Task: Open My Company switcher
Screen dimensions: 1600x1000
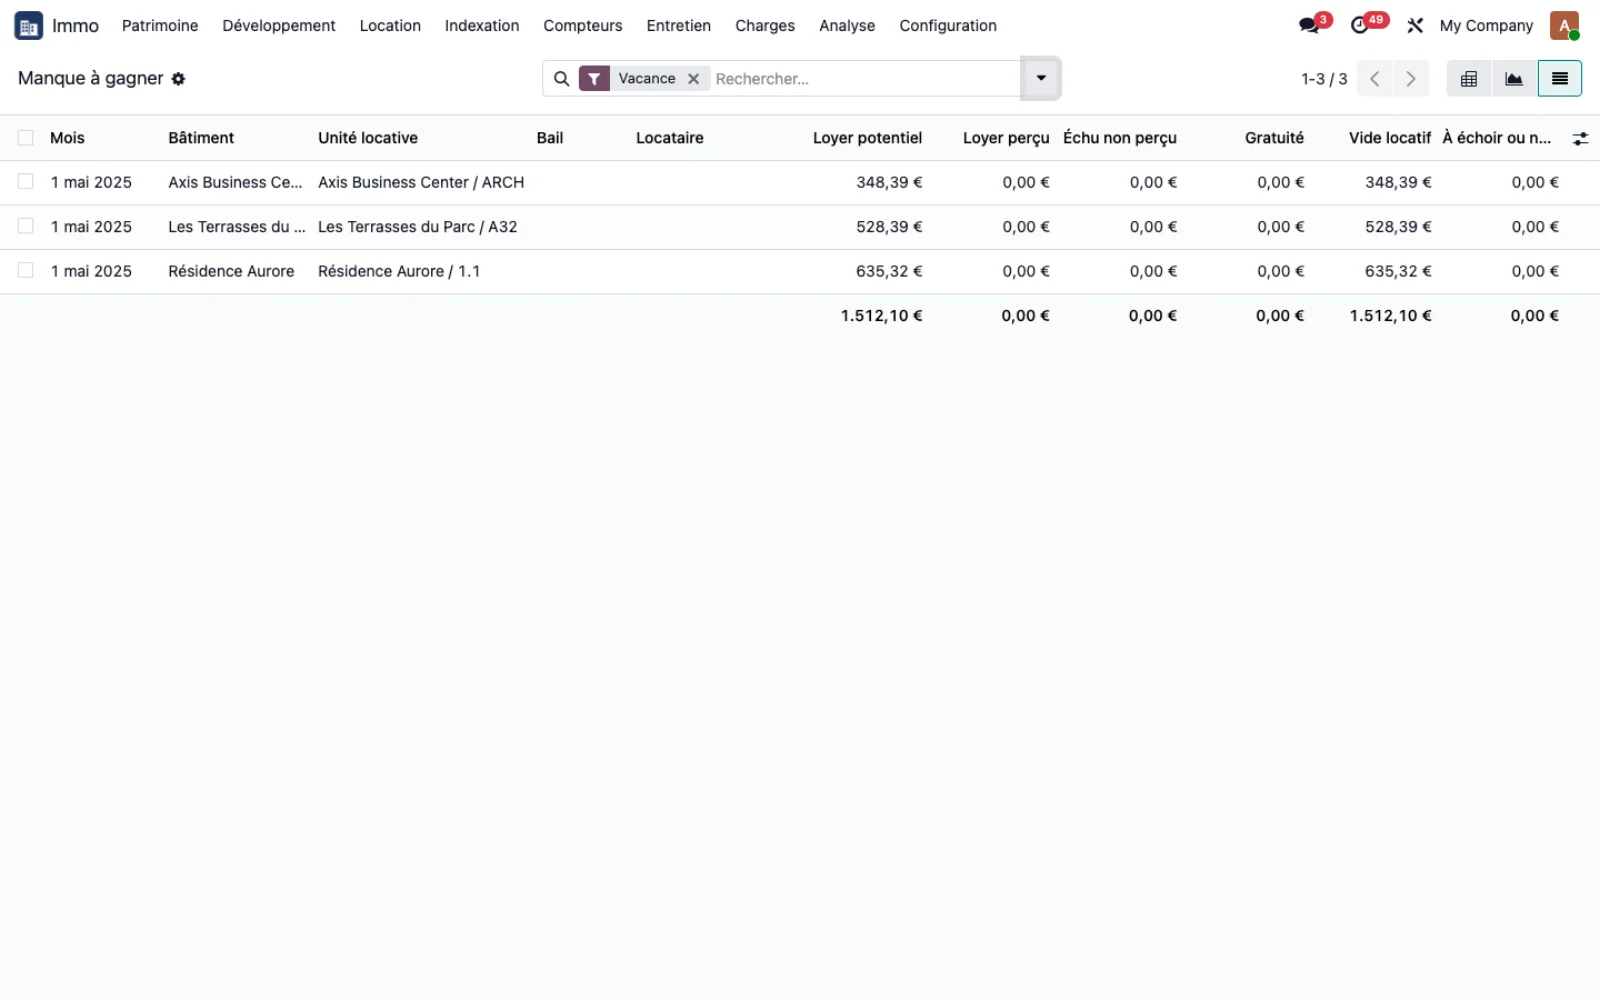Action: point(1486,26)
